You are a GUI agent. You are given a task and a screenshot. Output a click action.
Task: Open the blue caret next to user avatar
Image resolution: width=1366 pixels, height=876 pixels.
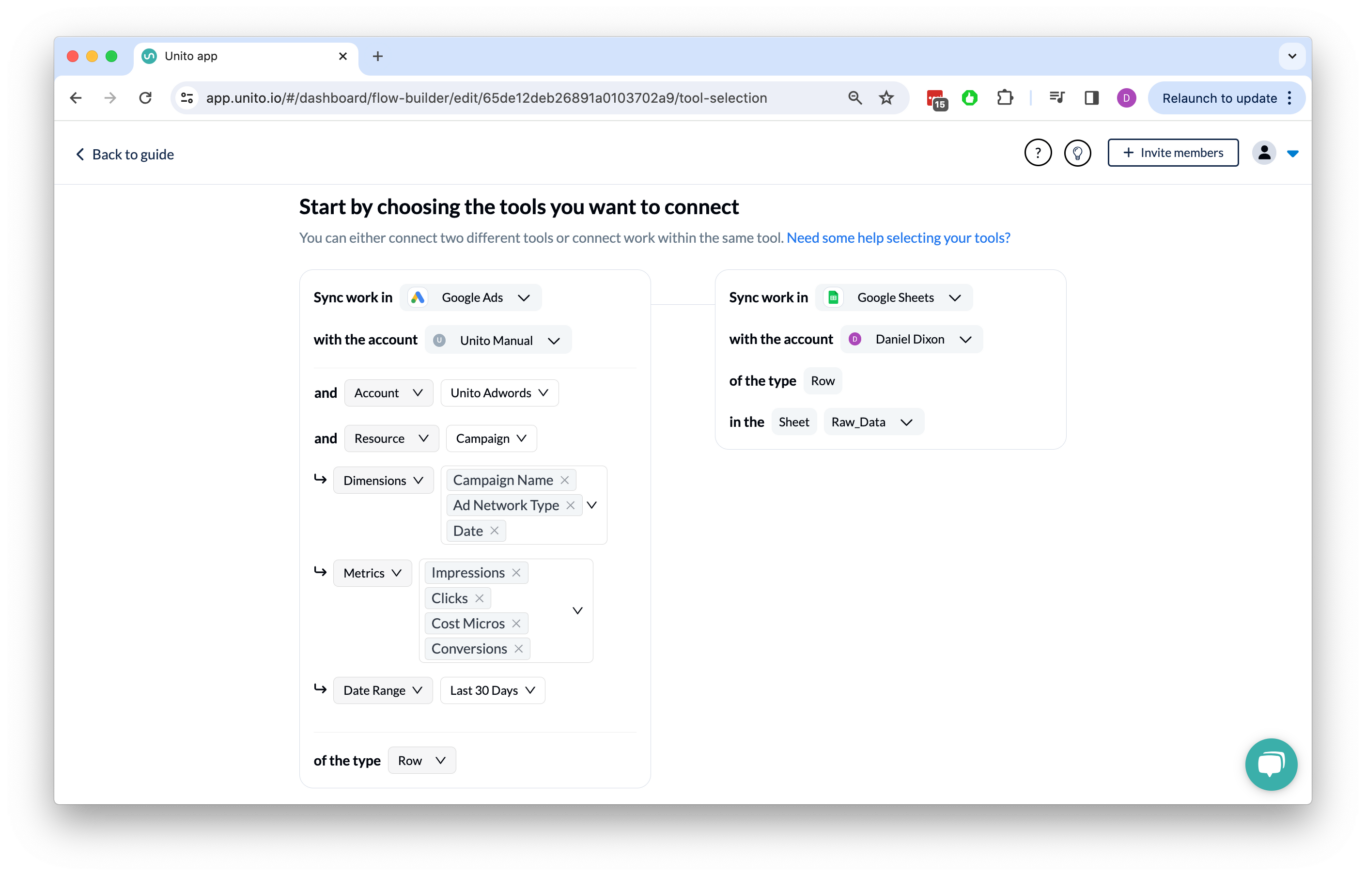[x=1293, y=154]
